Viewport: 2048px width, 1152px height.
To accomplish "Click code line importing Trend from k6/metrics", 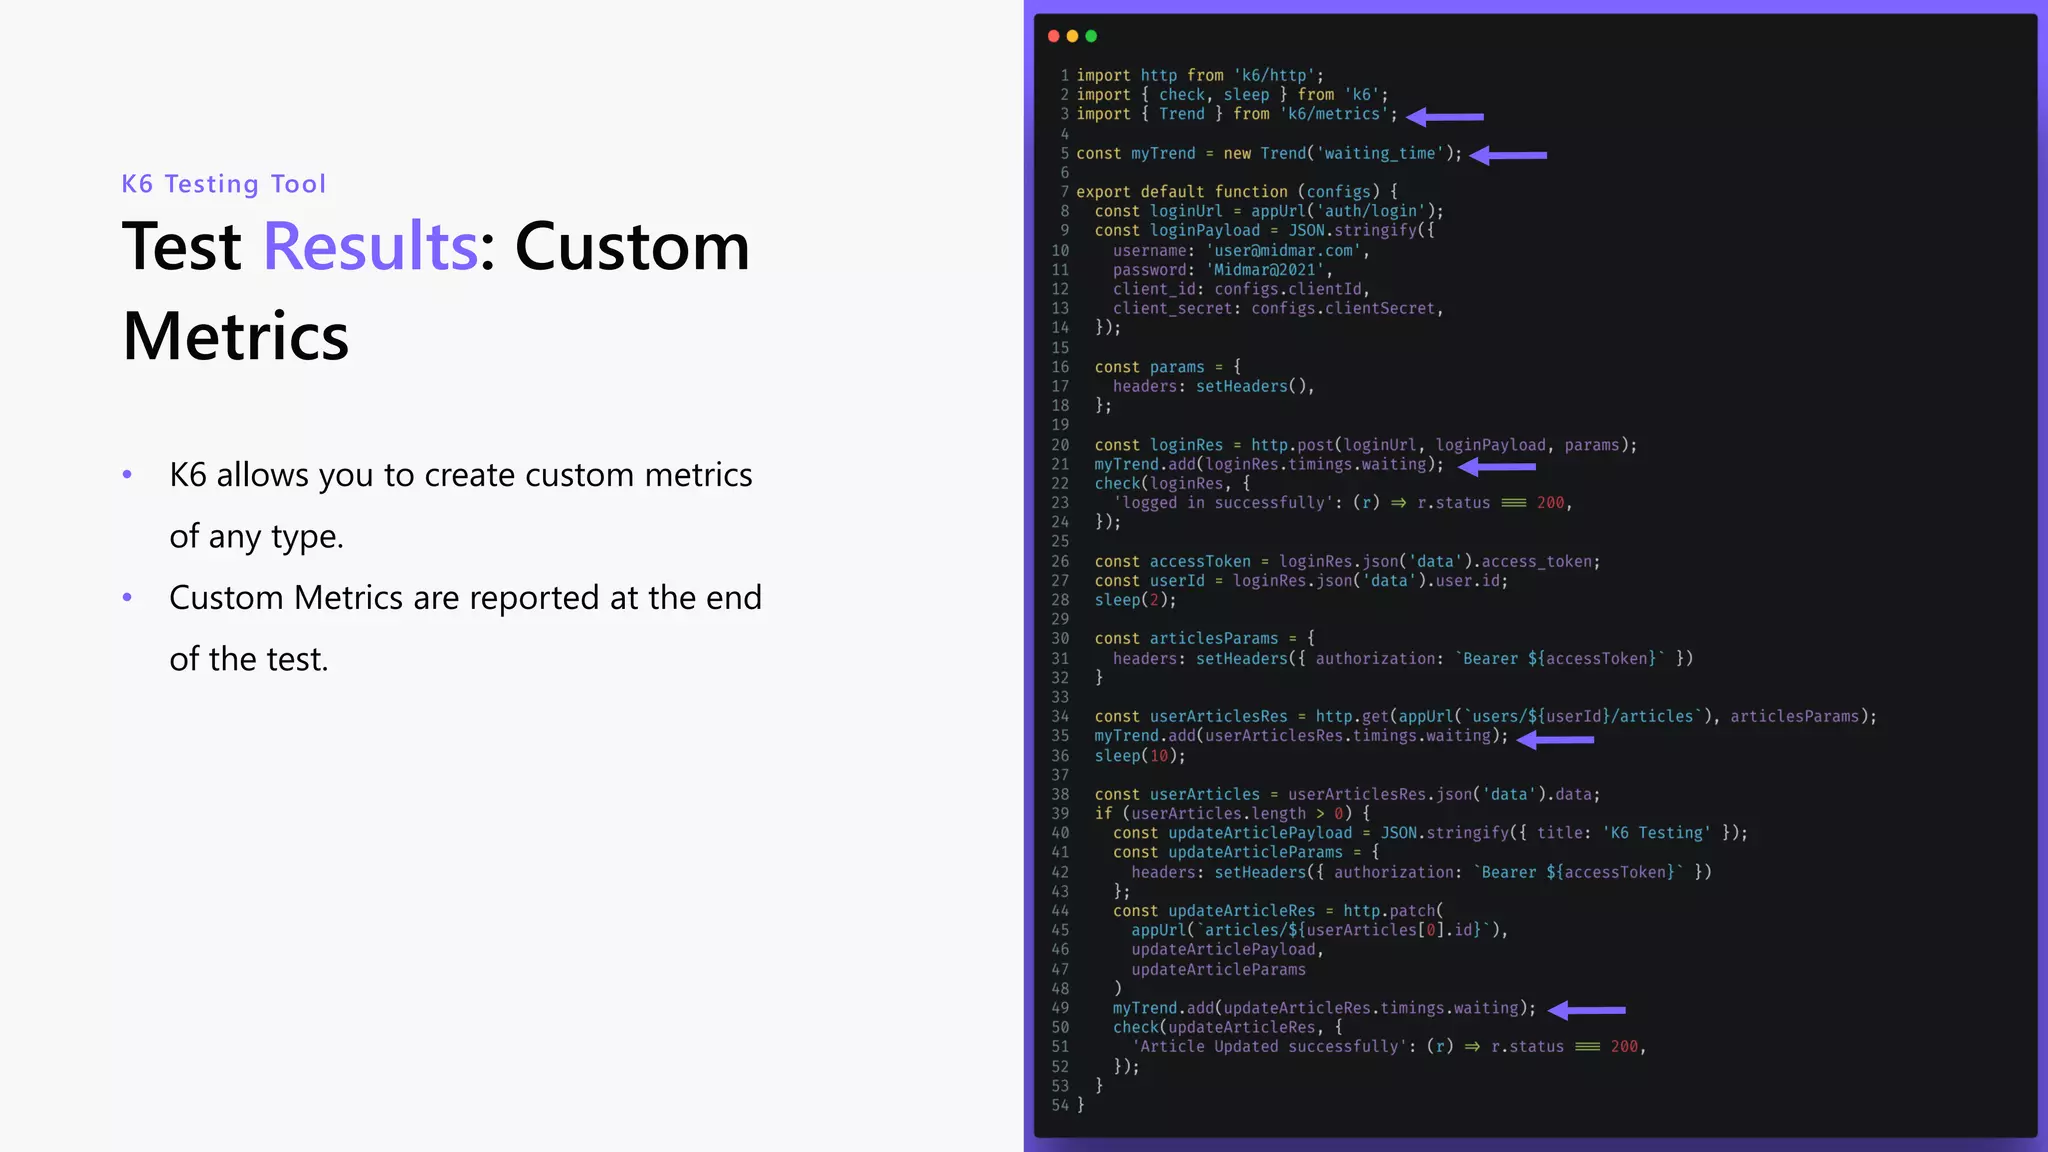I will pyautogui.click(x=1237, y=114).
